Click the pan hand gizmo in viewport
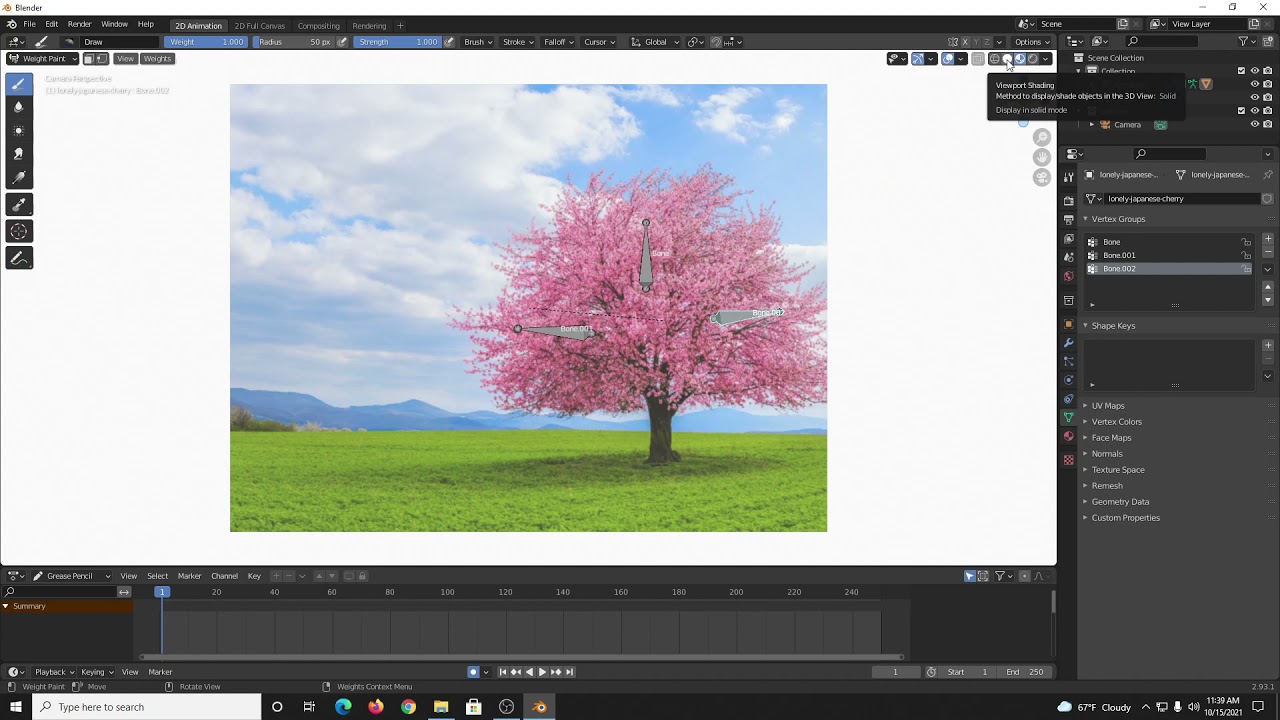Viewport: 1280px width, 720px height. pos(1042,157)
